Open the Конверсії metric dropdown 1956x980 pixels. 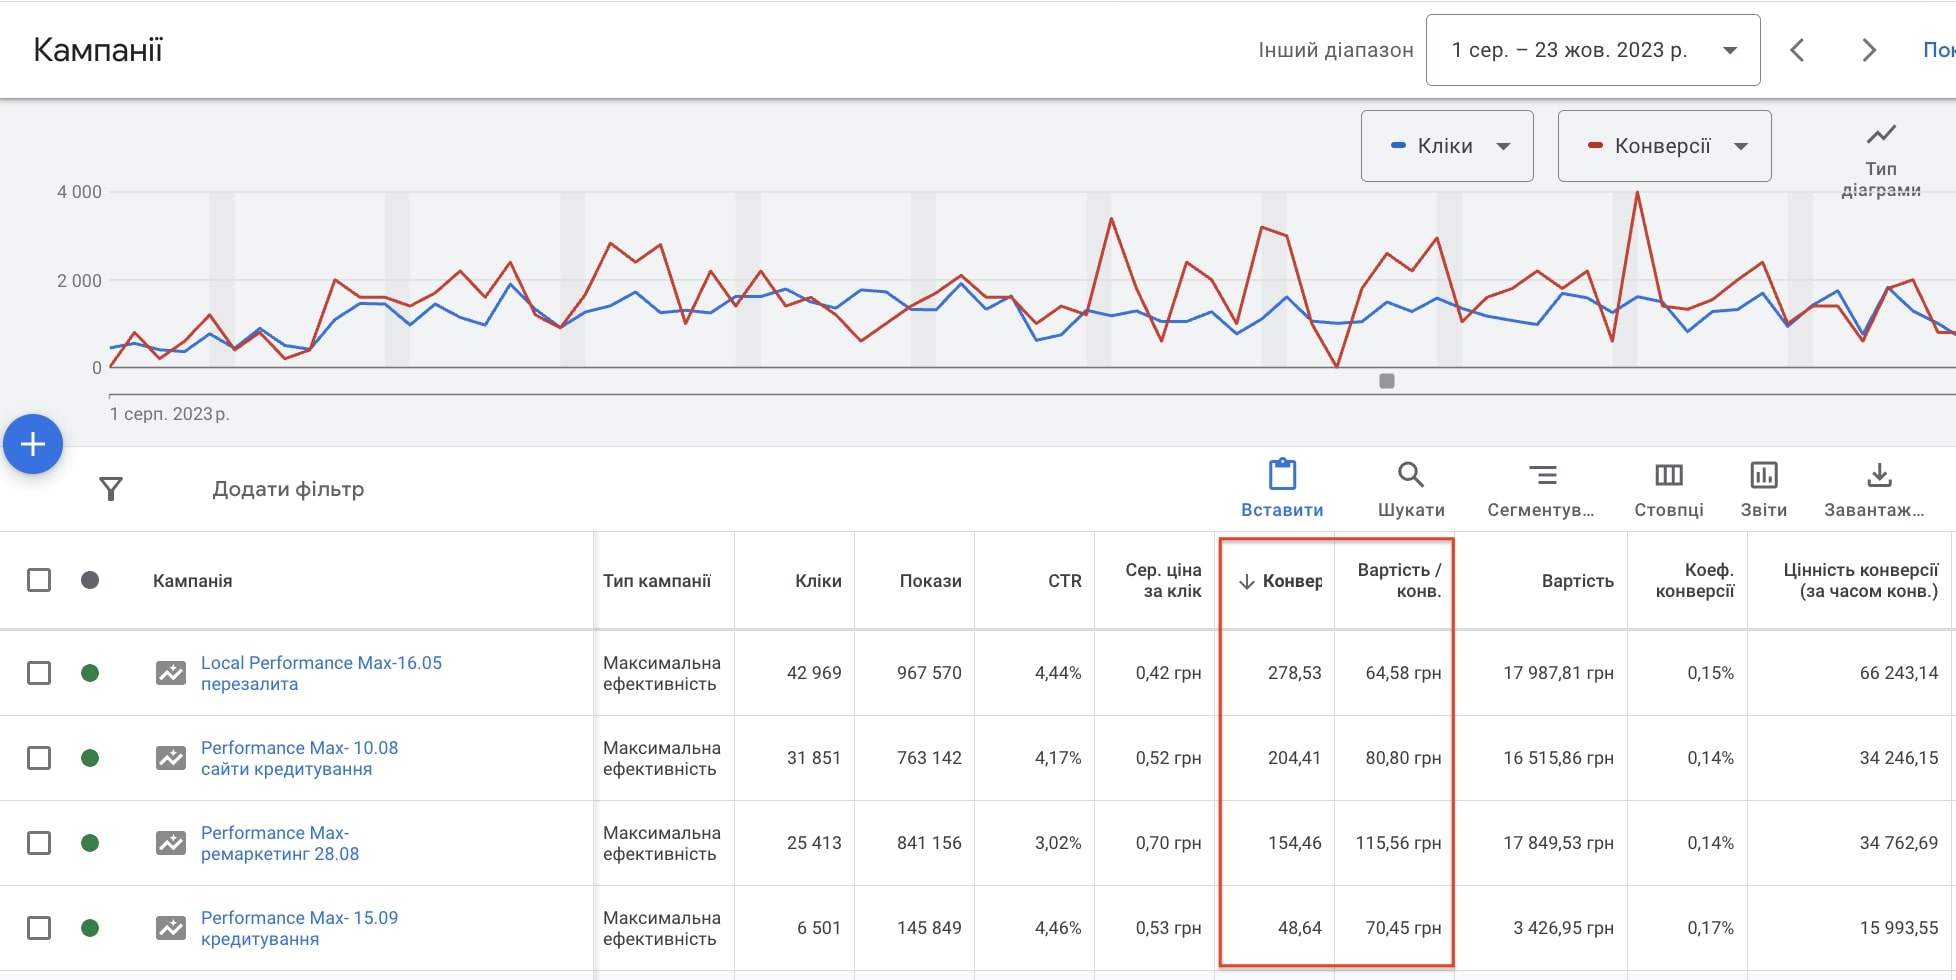click(x=1664, y=146)
